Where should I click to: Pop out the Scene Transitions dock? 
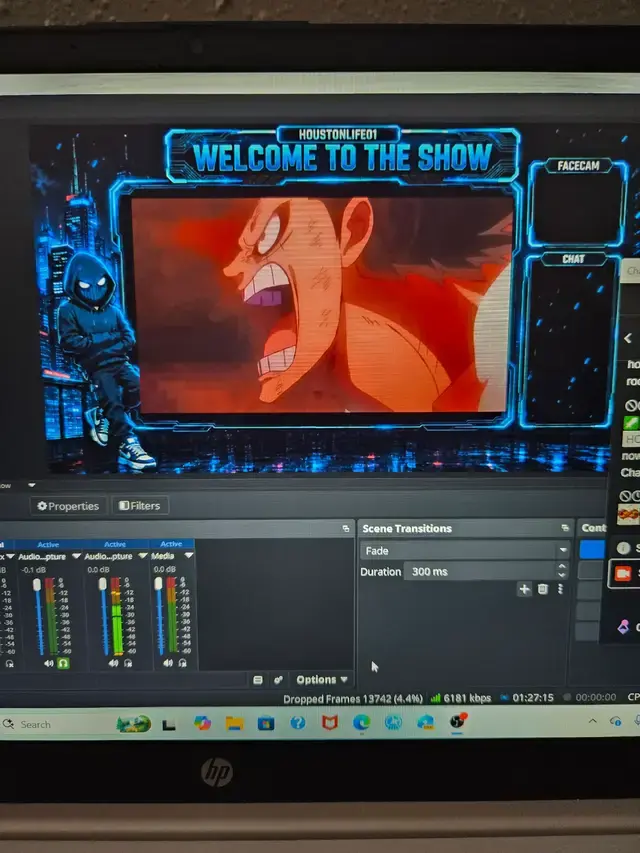point(565,528)
